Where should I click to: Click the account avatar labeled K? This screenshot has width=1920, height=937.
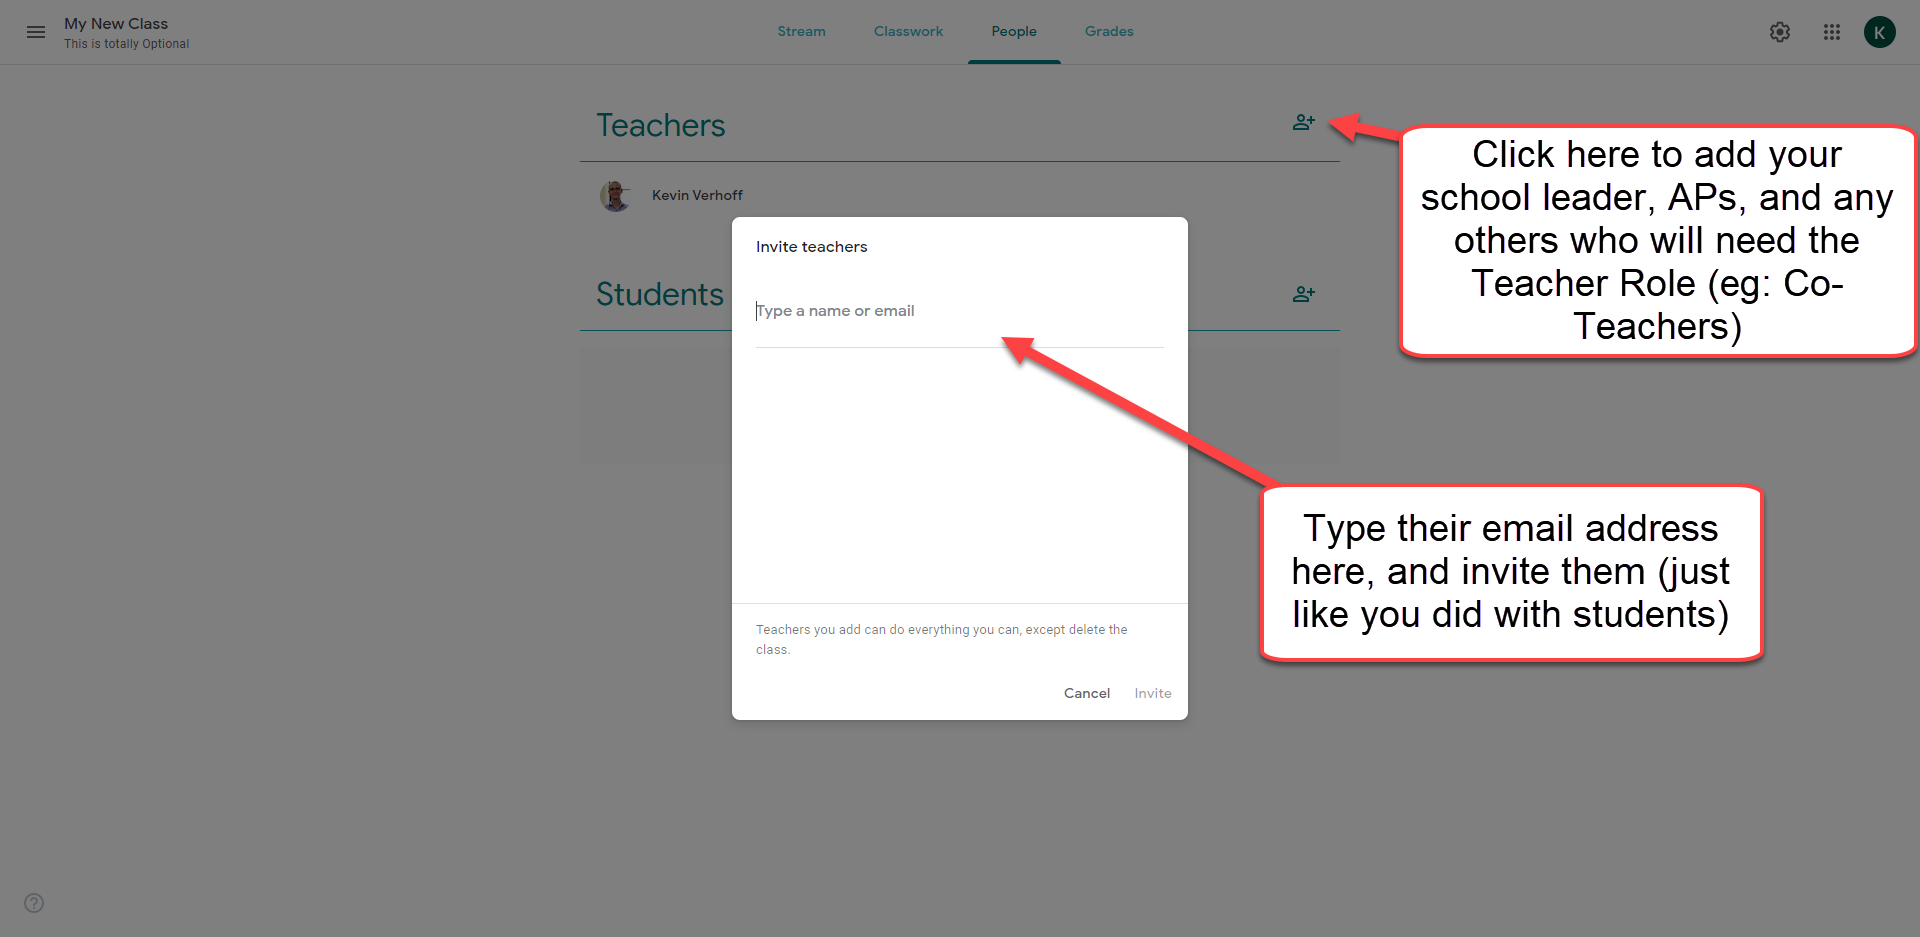(1879, 32)
